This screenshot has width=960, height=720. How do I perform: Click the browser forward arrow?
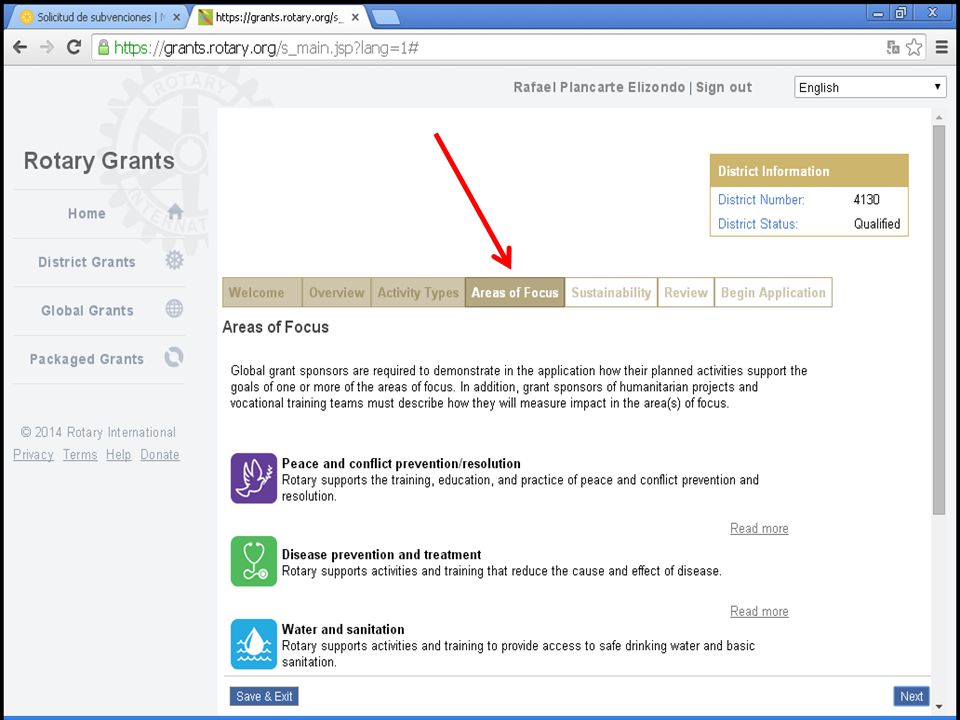pyautogui.click(x=47, y=47)
